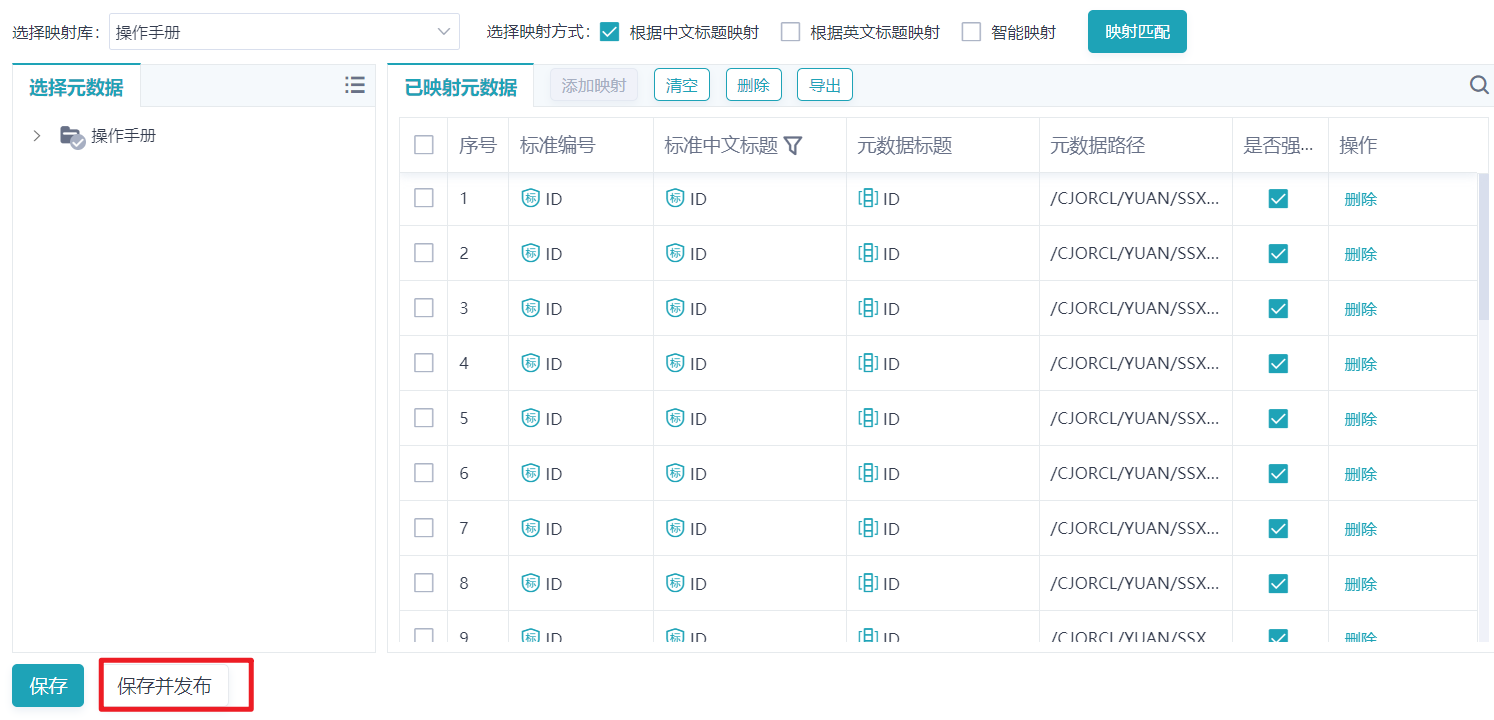Click the metadata column icon in row 2
The image size is (1494, 720).
coord(868,254)
